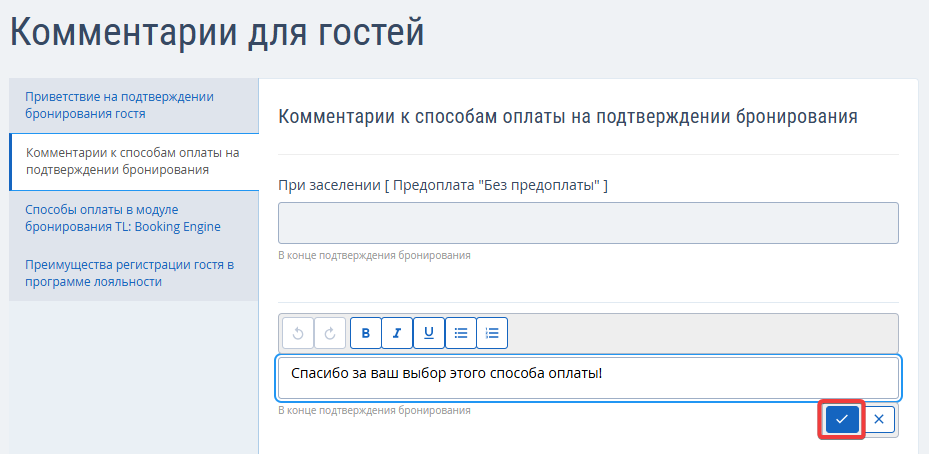The height and width of the screenshot is (454, 929).
Task: Select the 'Комментарии к способам оплаты' sidebar tab
Action: [133, 161]
